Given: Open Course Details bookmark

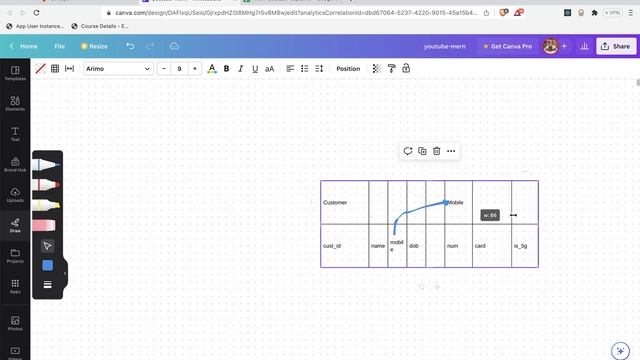Looking at the screenshot, I should [100, 26].
